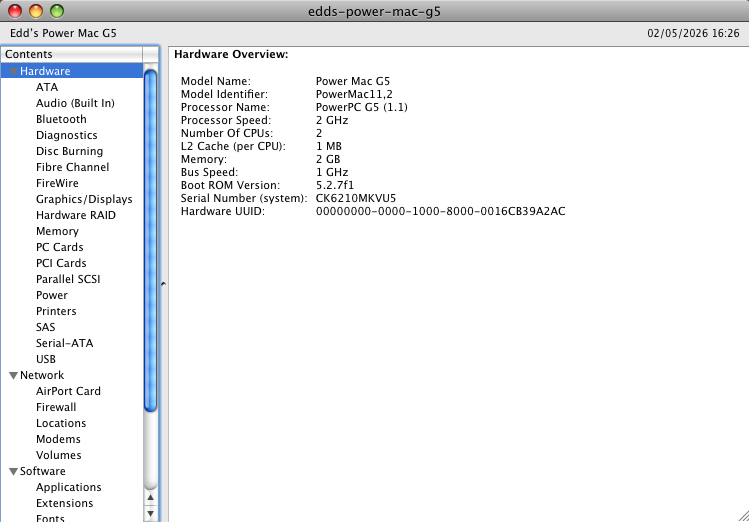Click the L2 Cache value 1 MB
This screenshot has width=749, height=522.
pos(329,146)
